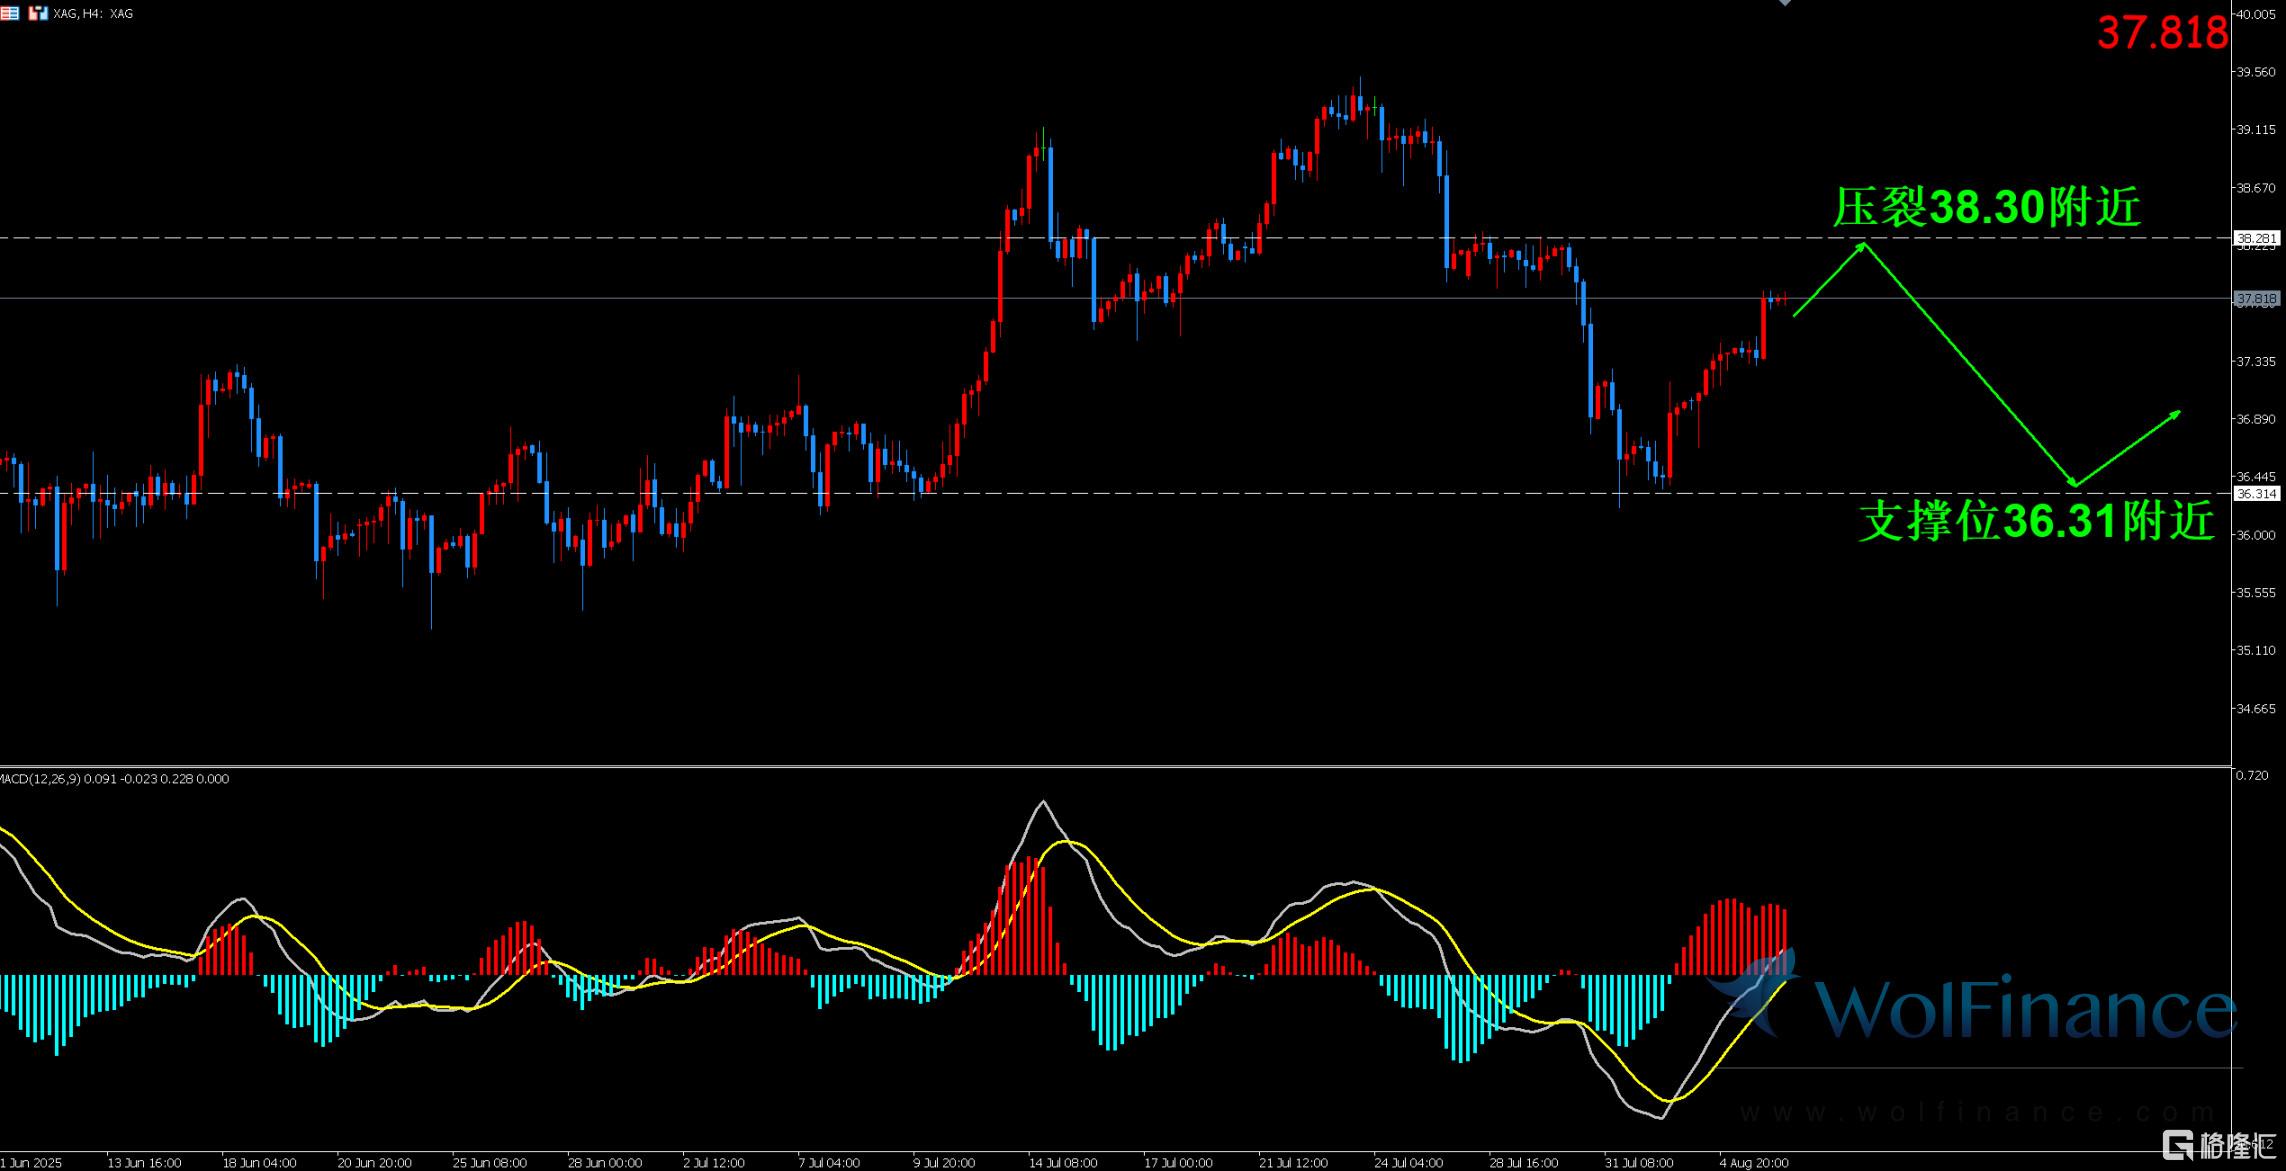This screenshot has height=1171, width=2286.
Task: Click the large red 37.818 price display
Action: (x=2162, y=33)
